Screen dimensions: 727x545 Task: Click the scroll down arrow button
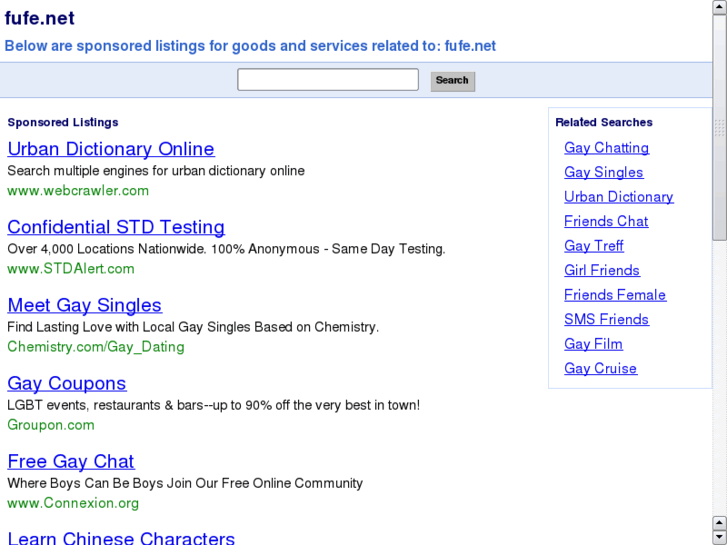pos(719,537)
